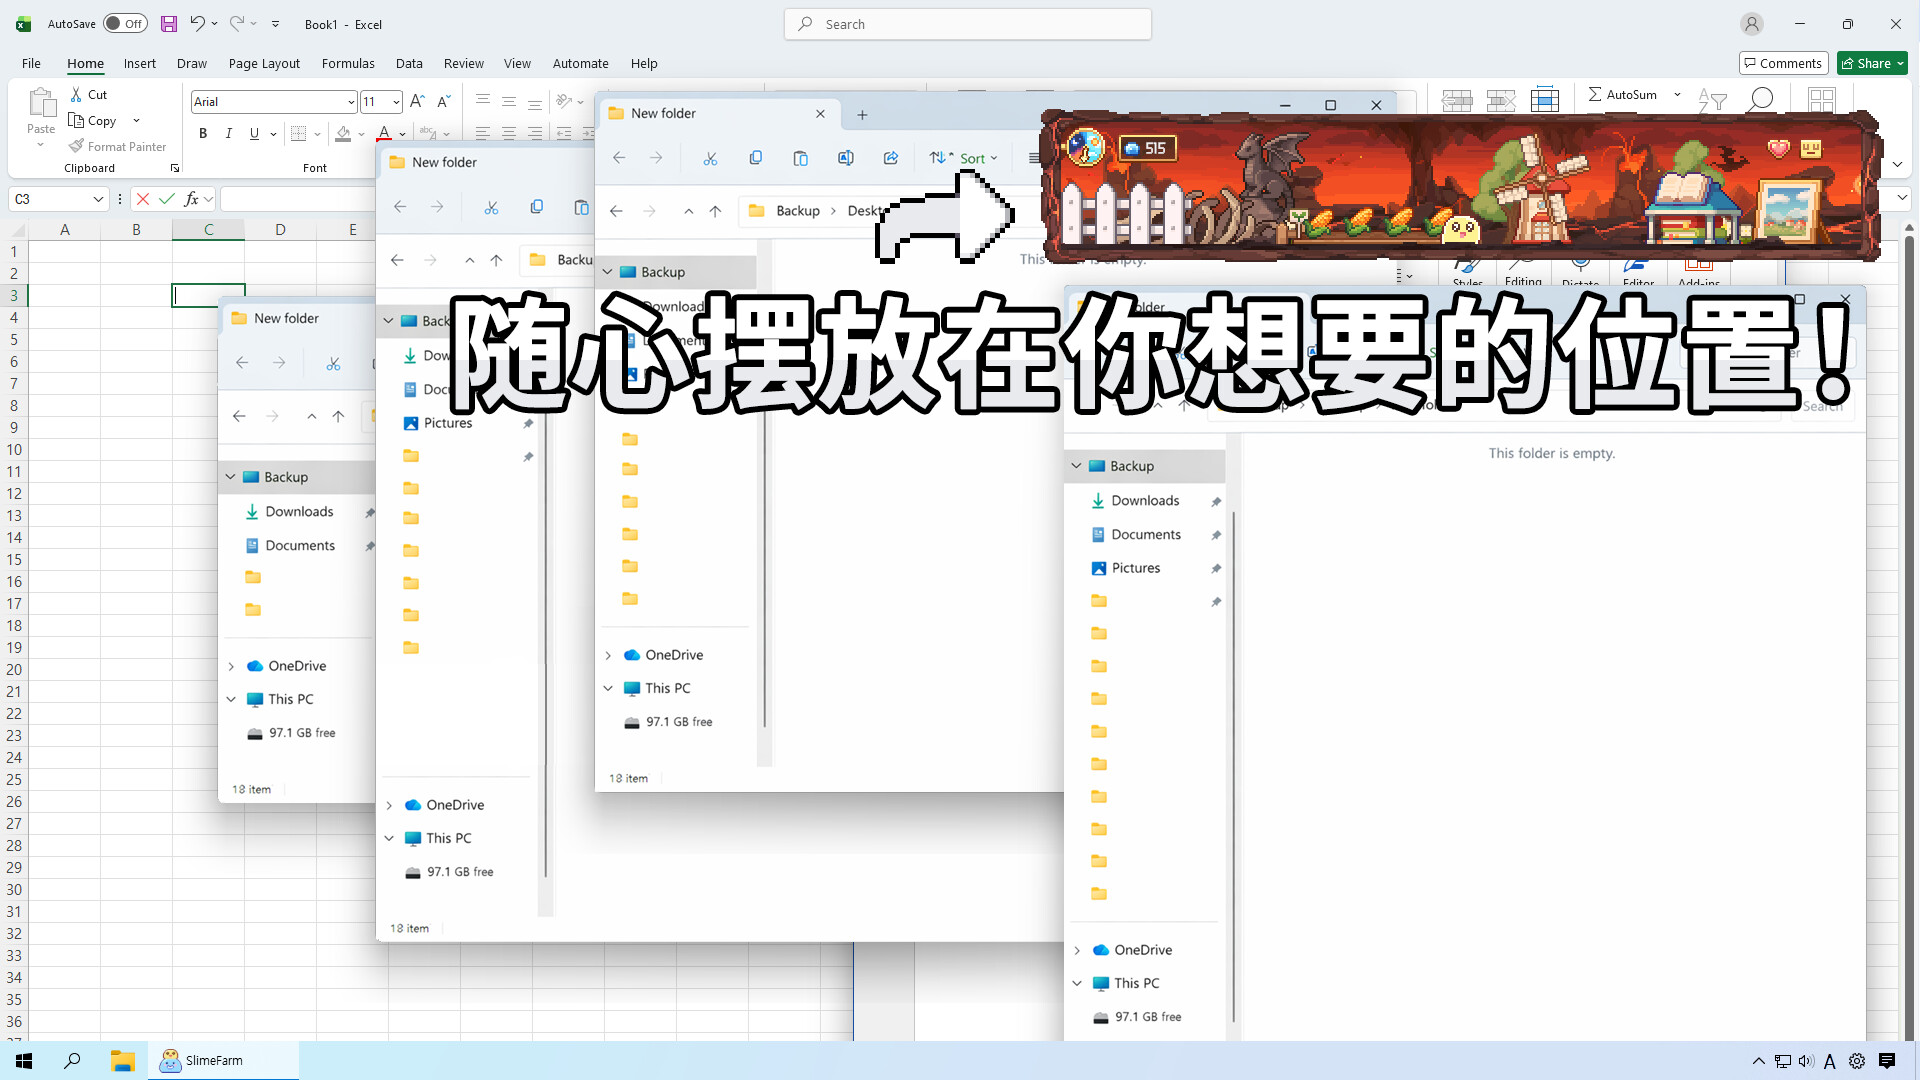The image size is (1920, 1080).
Task: Click the yellow chick in SlimeFarm banner
Action: point(1461,229)
